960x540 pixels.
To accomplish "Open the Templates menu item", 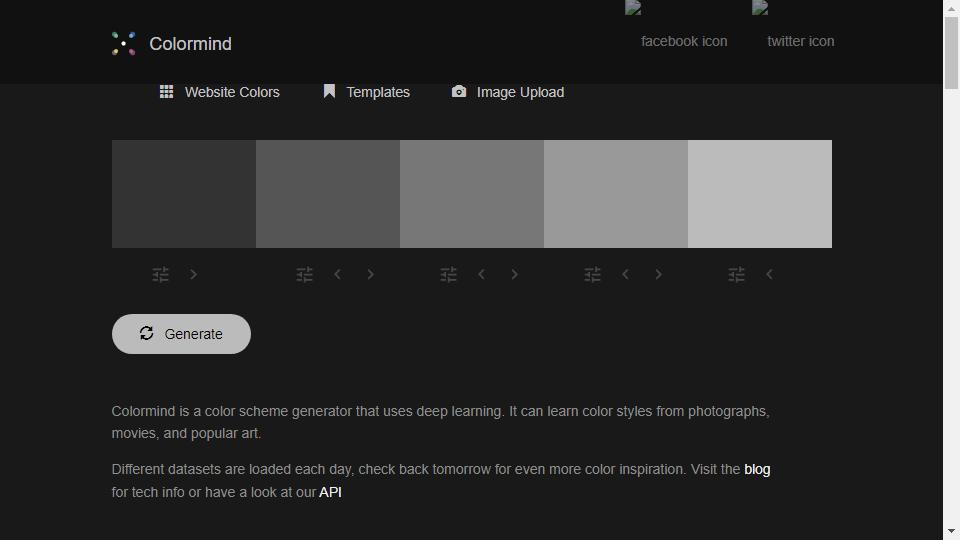I will pyautogui.click(x=366, y=92).
